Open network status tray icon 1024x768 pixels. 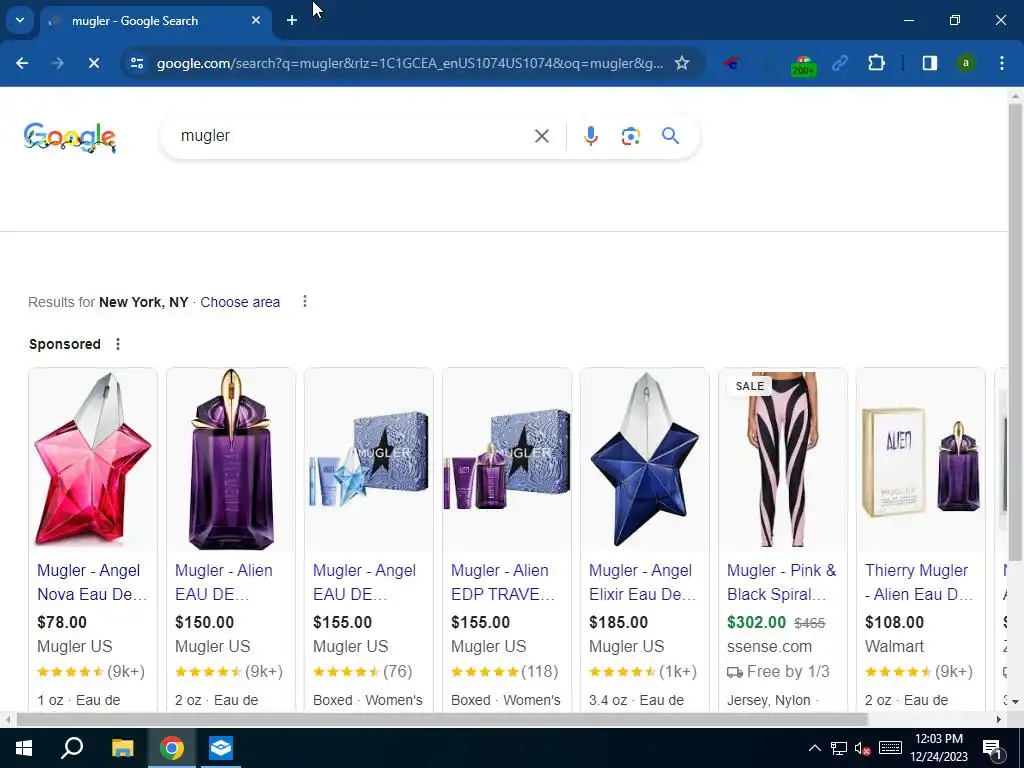point(839,748)
